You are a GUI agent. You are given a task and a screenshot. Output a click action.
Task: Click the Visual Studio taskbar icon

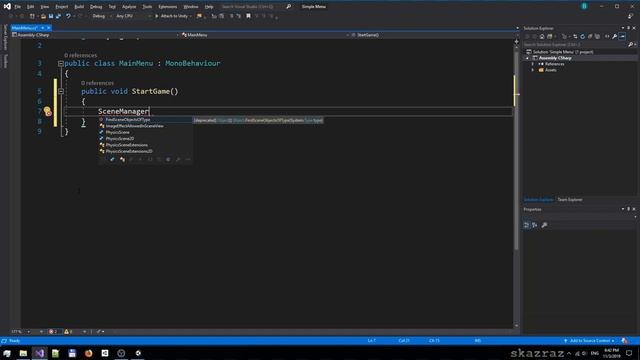[40, 353]
